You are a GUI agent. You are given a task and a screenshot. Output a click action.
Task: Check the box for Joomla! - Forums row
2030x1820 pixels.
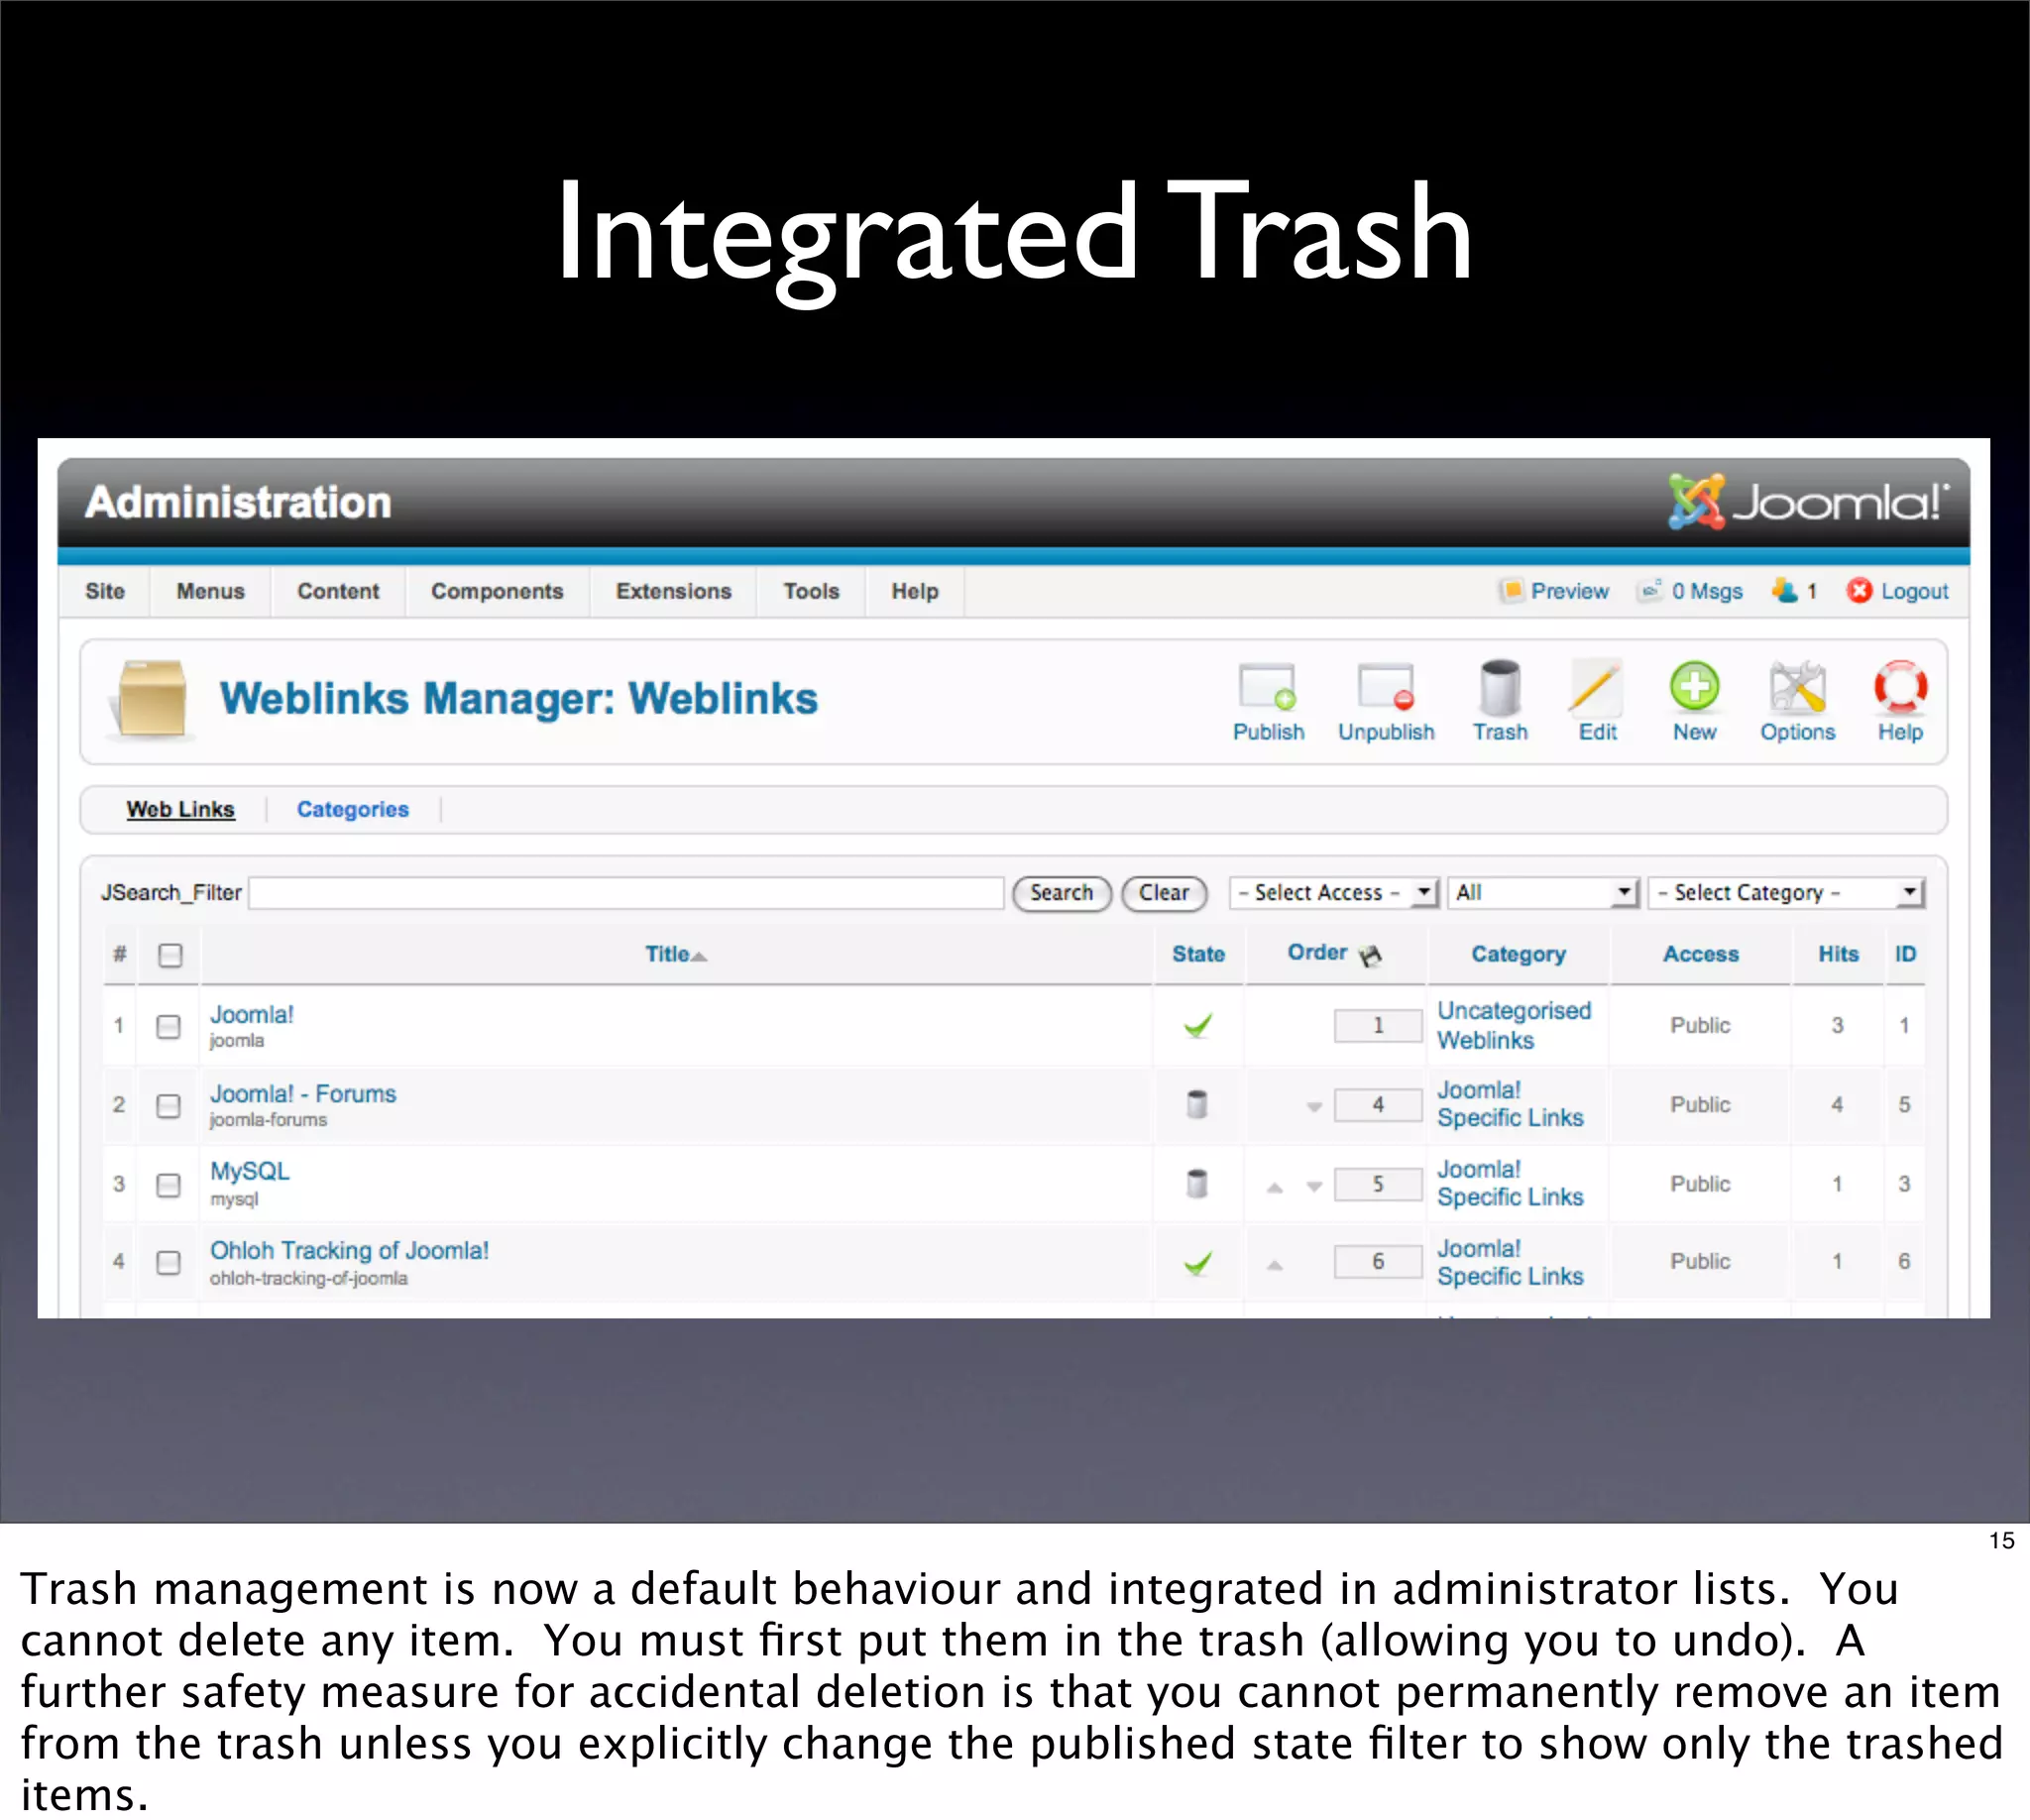pos(169,1105)
